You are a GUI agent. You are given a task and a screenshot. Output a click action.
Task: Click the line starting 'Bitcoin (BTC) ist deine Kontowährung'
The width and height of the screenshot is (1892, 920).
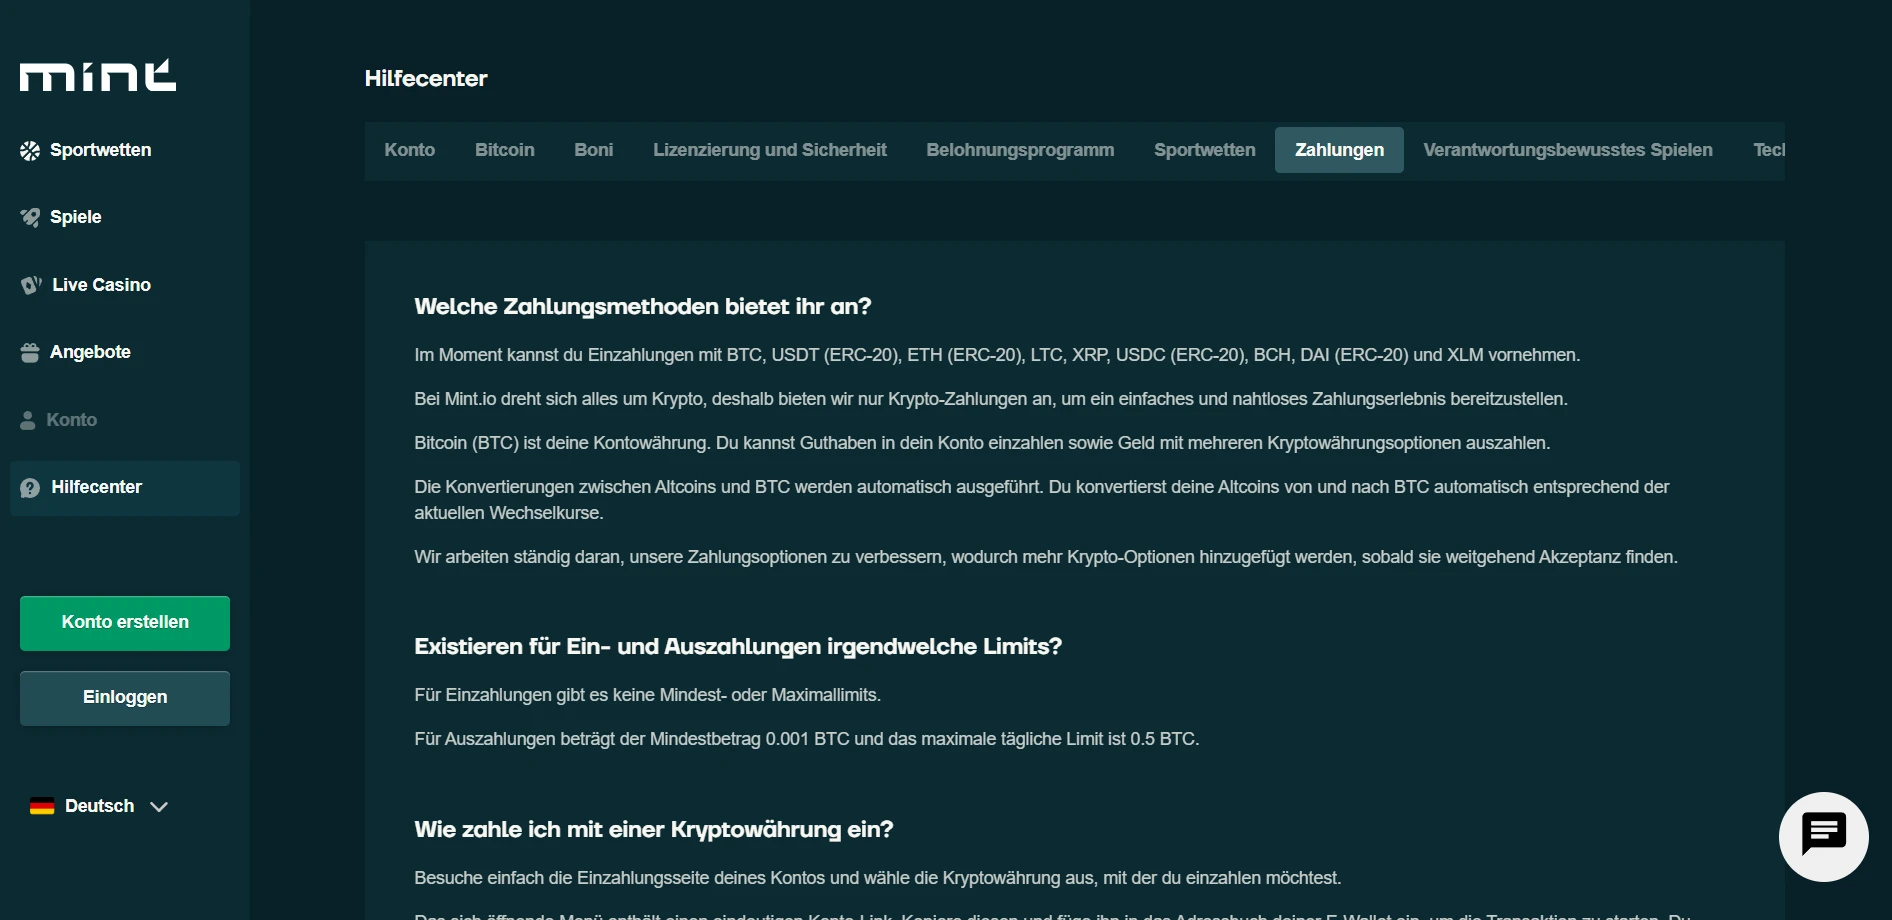click(x=982, y=443)
